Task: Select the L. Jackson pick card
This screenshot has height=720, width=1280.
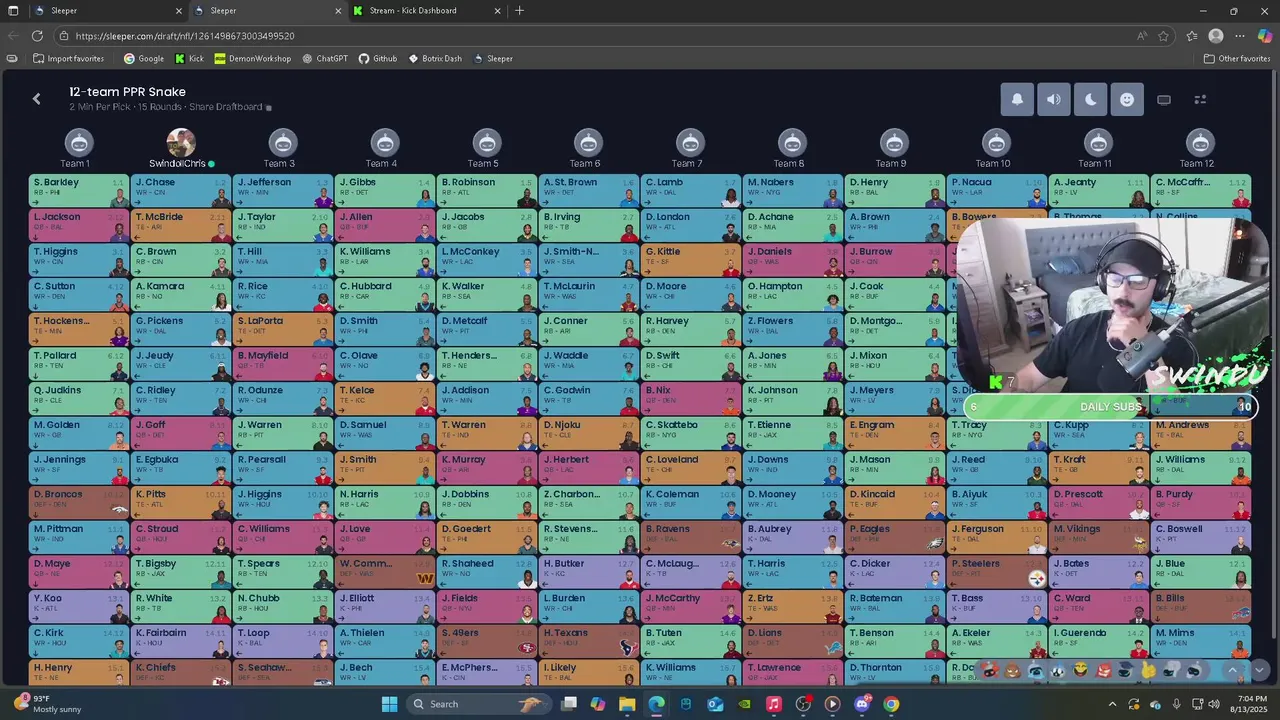Action: click(x=79, y=225)
